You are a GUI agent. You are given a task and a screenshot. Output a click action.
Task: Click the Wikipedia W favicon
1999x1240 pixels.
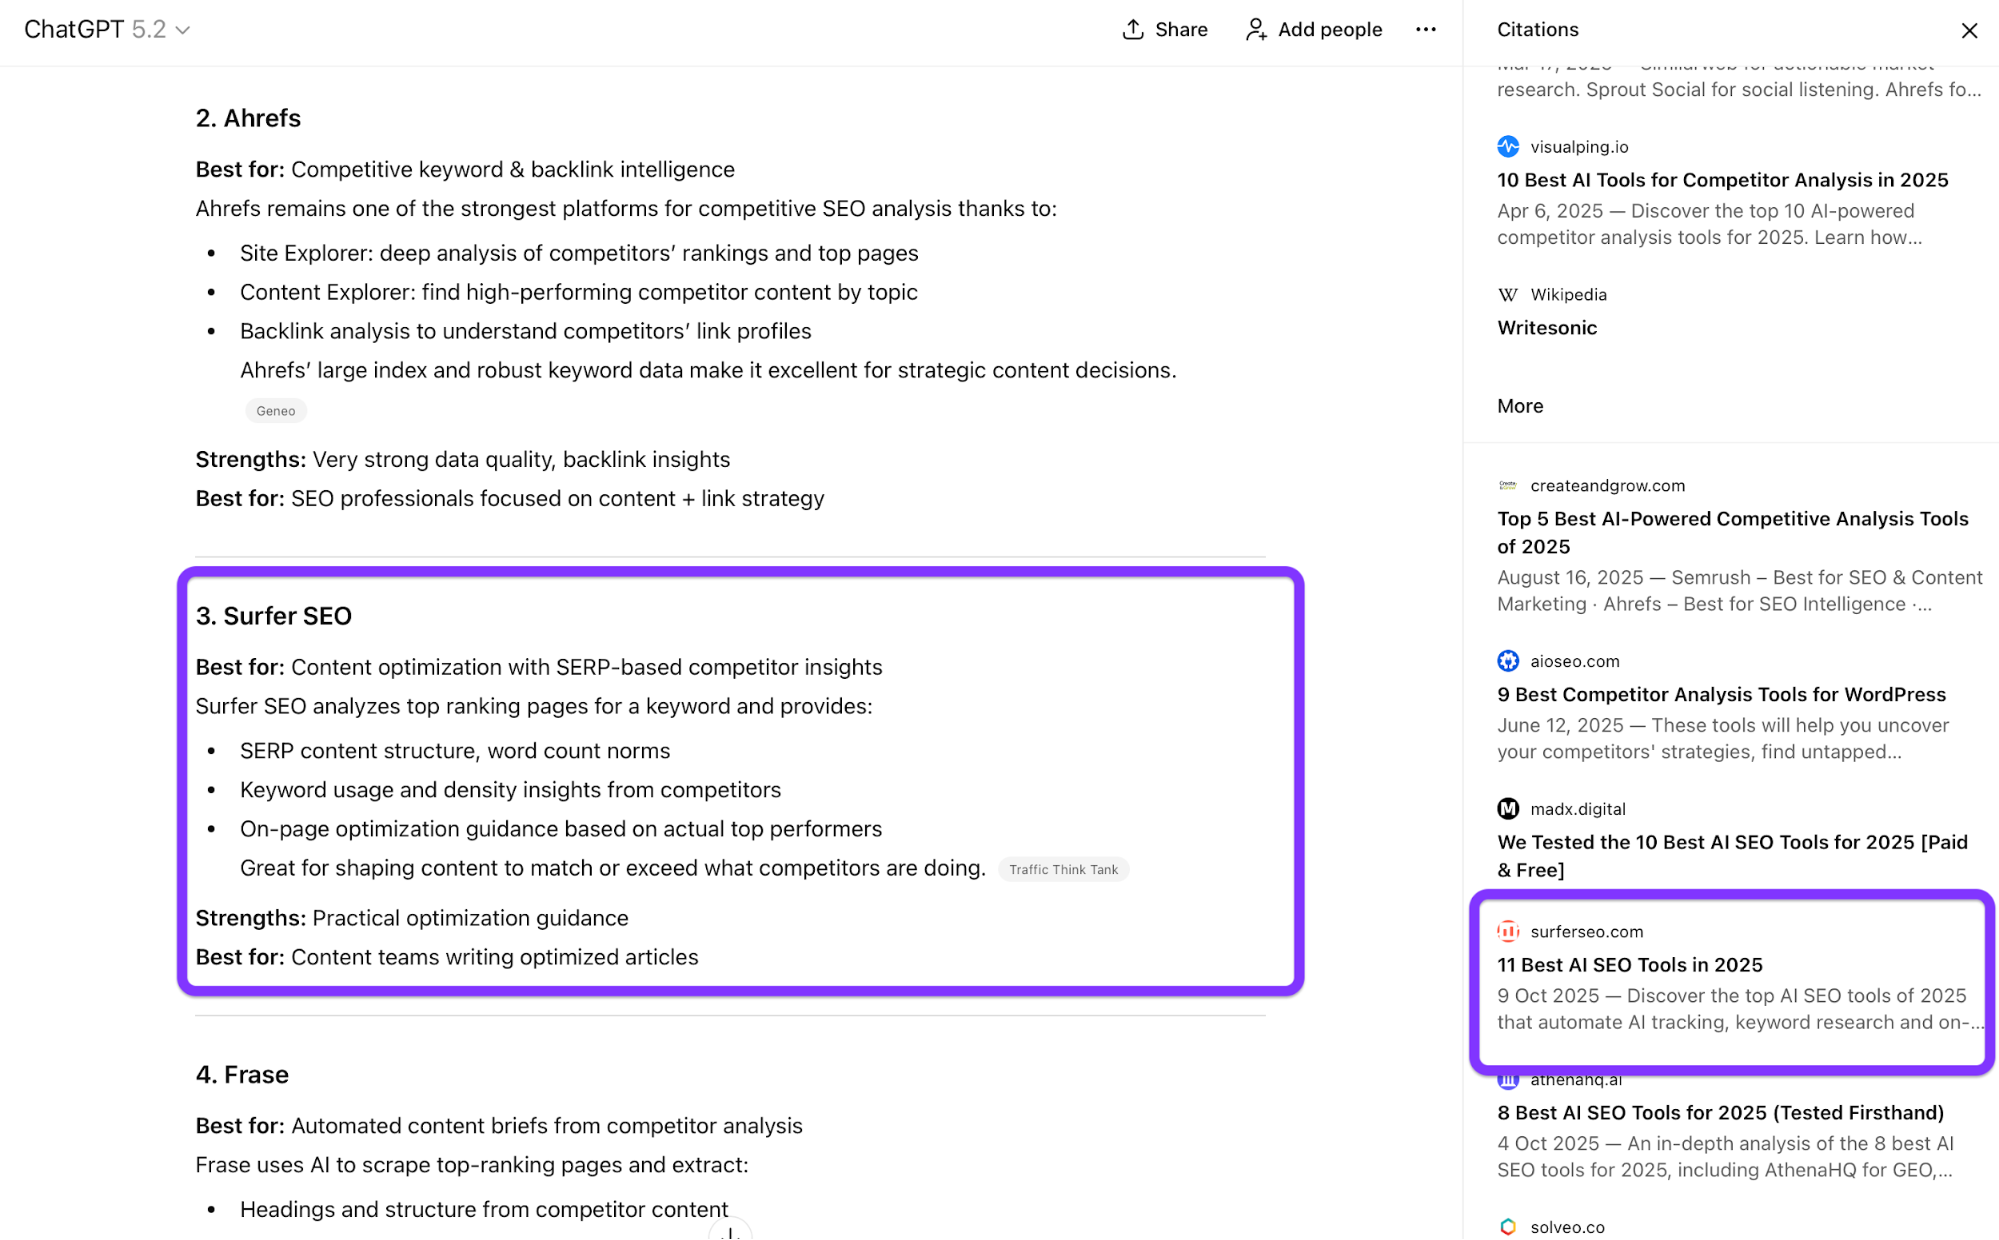point(1508,295)
